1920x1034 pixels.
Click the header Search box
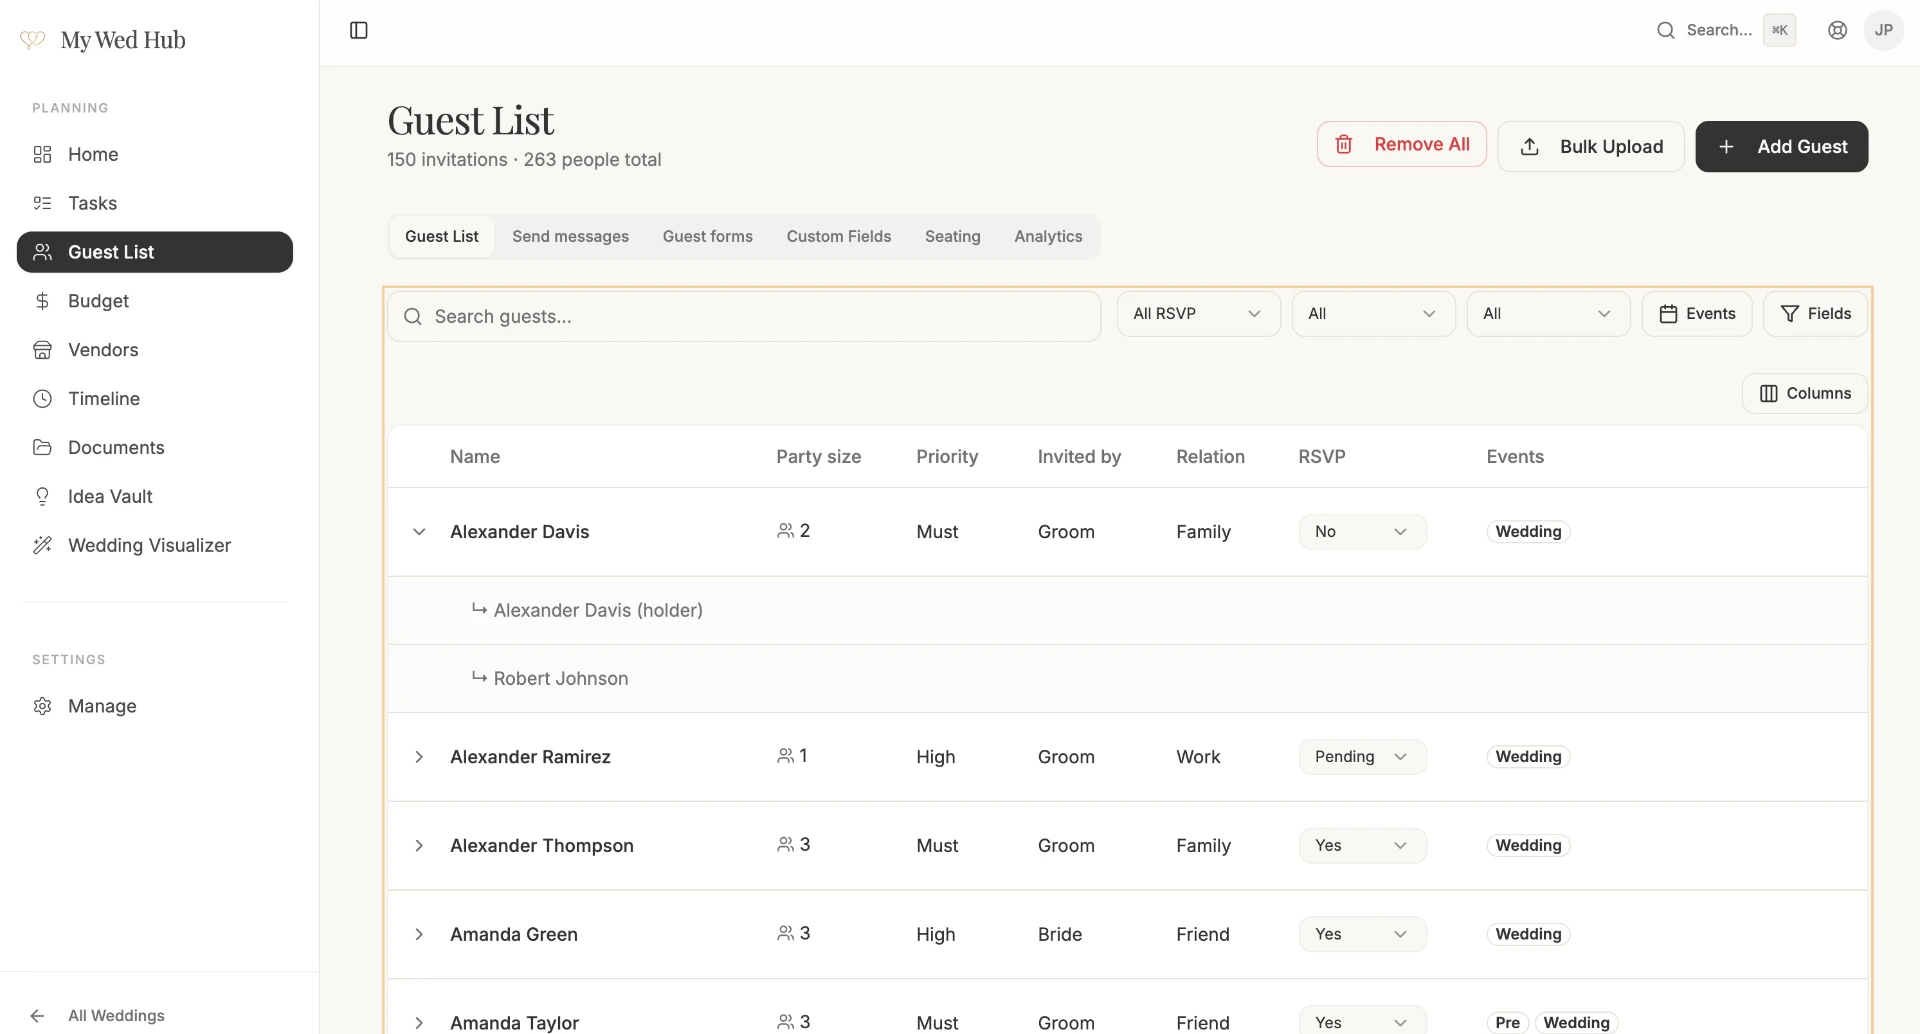(1725, 30)
